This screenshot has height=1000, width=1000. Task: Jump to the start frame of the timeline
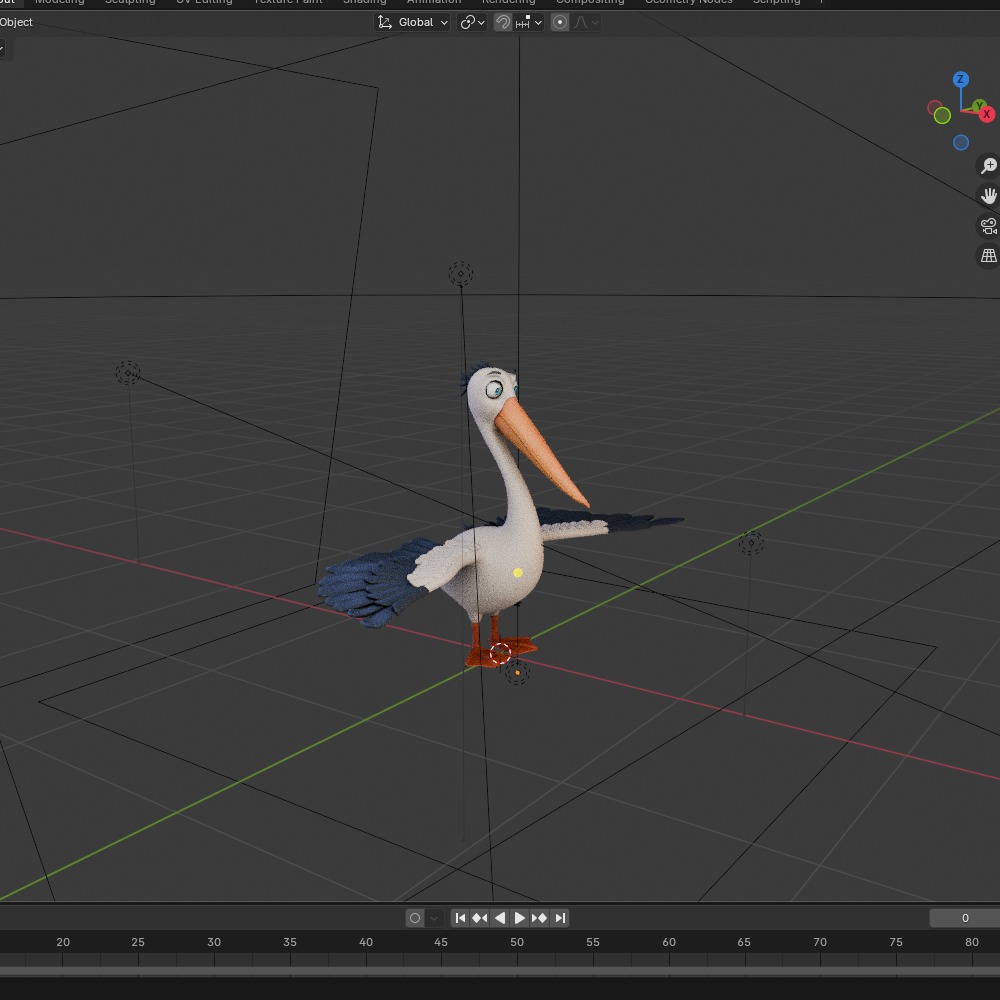pos(460,918)
